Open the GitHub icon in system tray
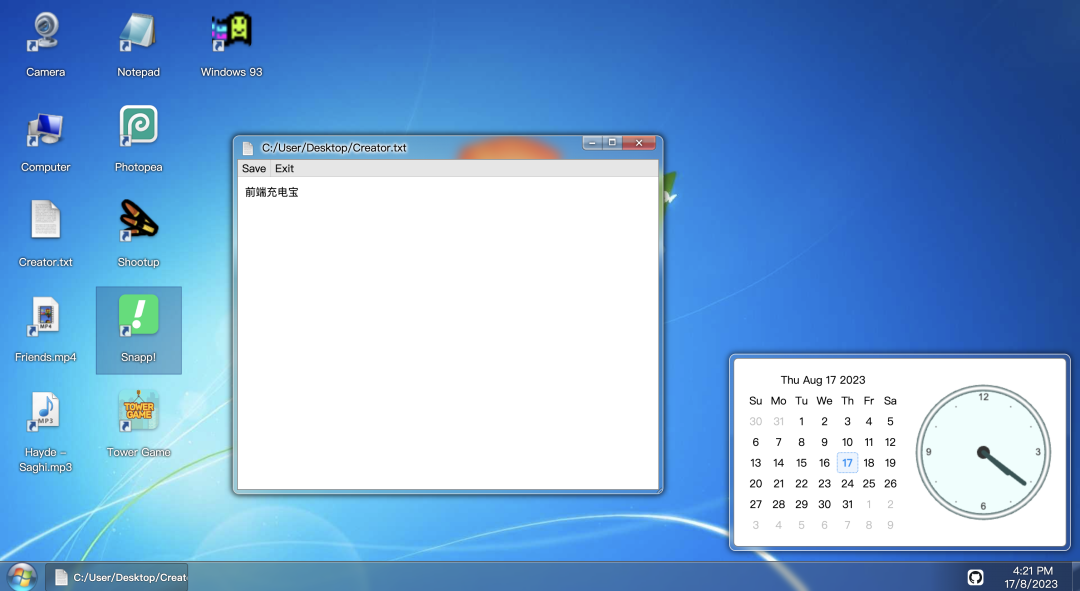The height and width of the screenshot is (591, 1080). (975, 577)
